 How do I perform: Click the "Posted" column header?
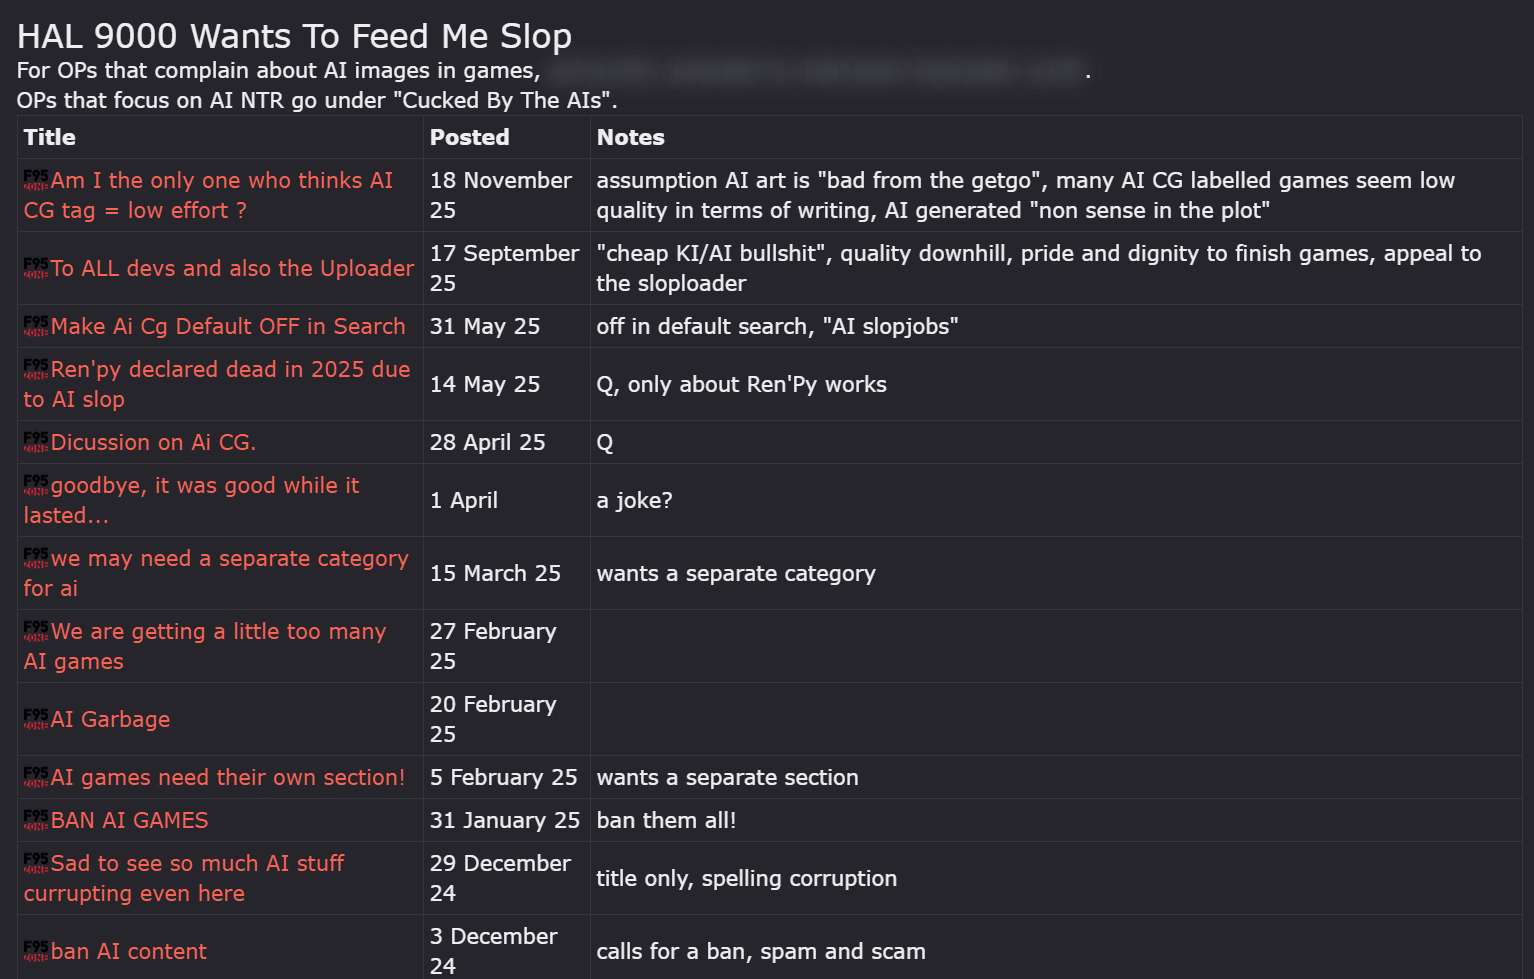pyautogui.click(x=469, y=137)
